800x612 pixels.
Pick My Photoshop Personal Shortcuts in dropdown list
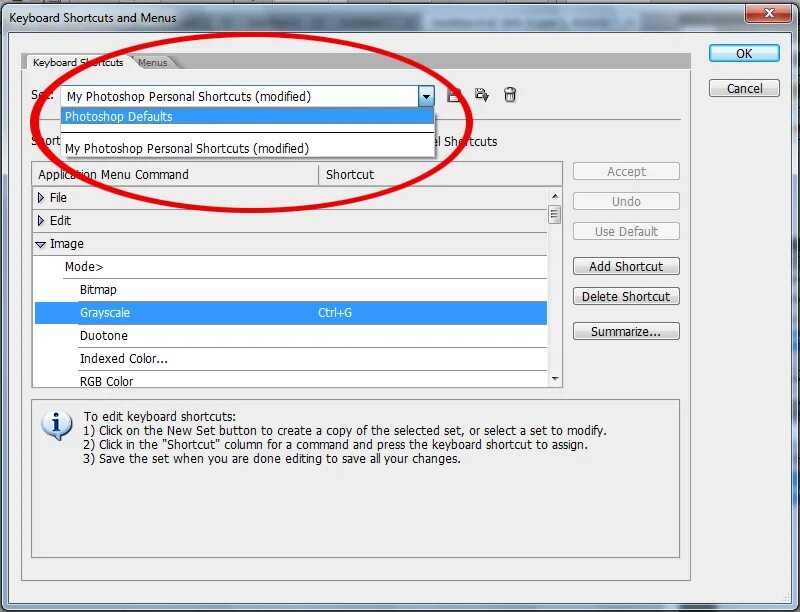coord(247,148)
